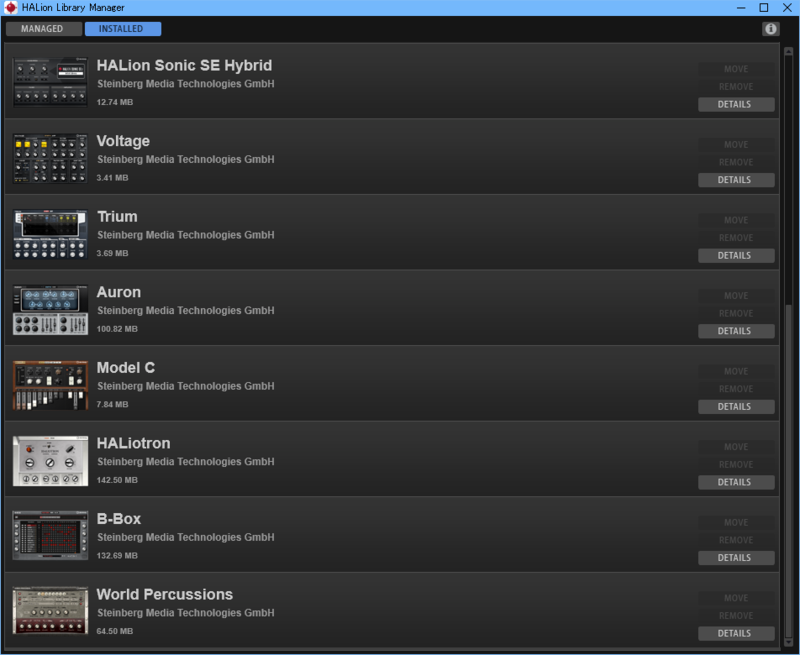
Task: Click the 'Auron' library title
Action: coord(118,292)
